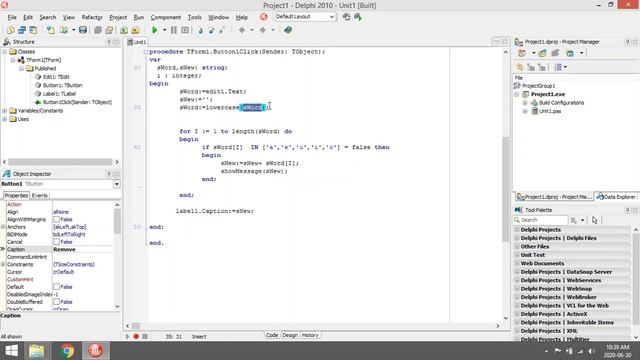The width and height of the screenshot is (640, 360).
Task: Collapse the Classes tree node
Action: pos(4,52)
